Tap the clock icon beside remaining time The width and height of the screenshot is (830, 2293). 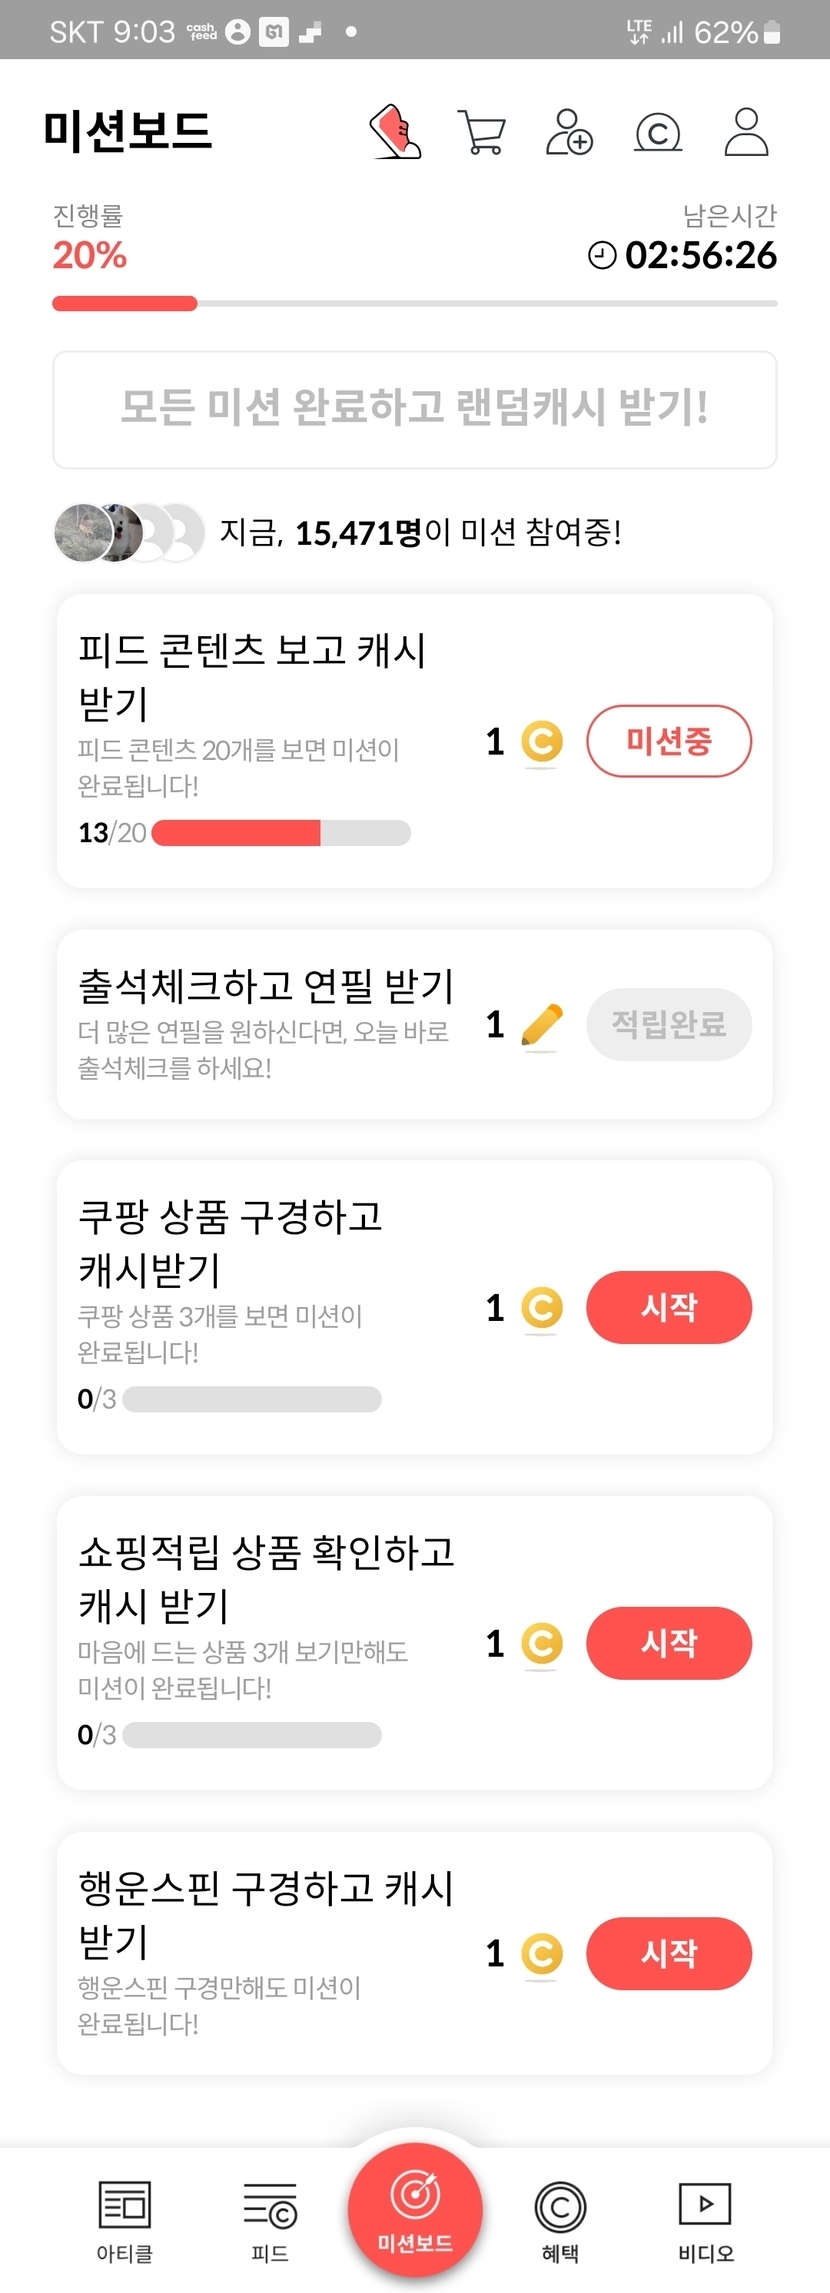point(602,256)
